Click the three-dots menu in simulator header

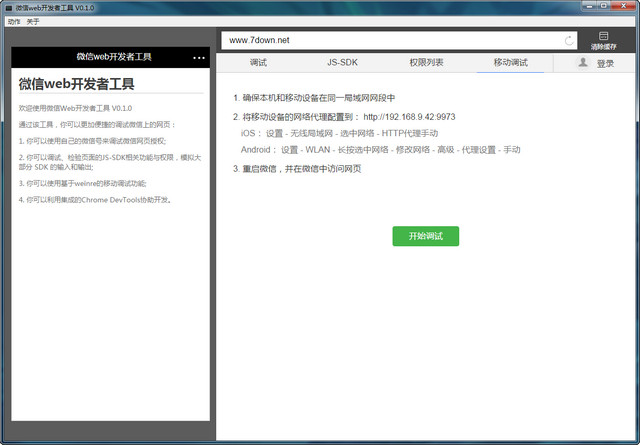(198, 58)
